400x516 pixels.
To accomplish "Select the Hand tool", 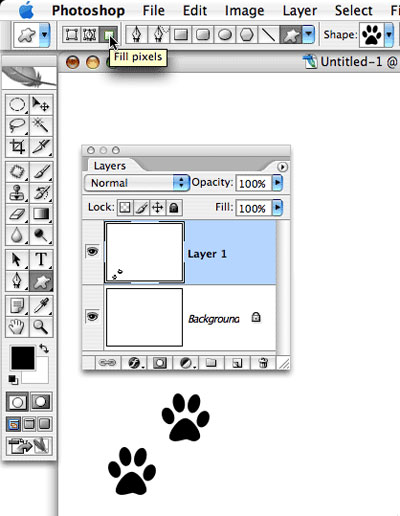I will click(x=17, y=327).
